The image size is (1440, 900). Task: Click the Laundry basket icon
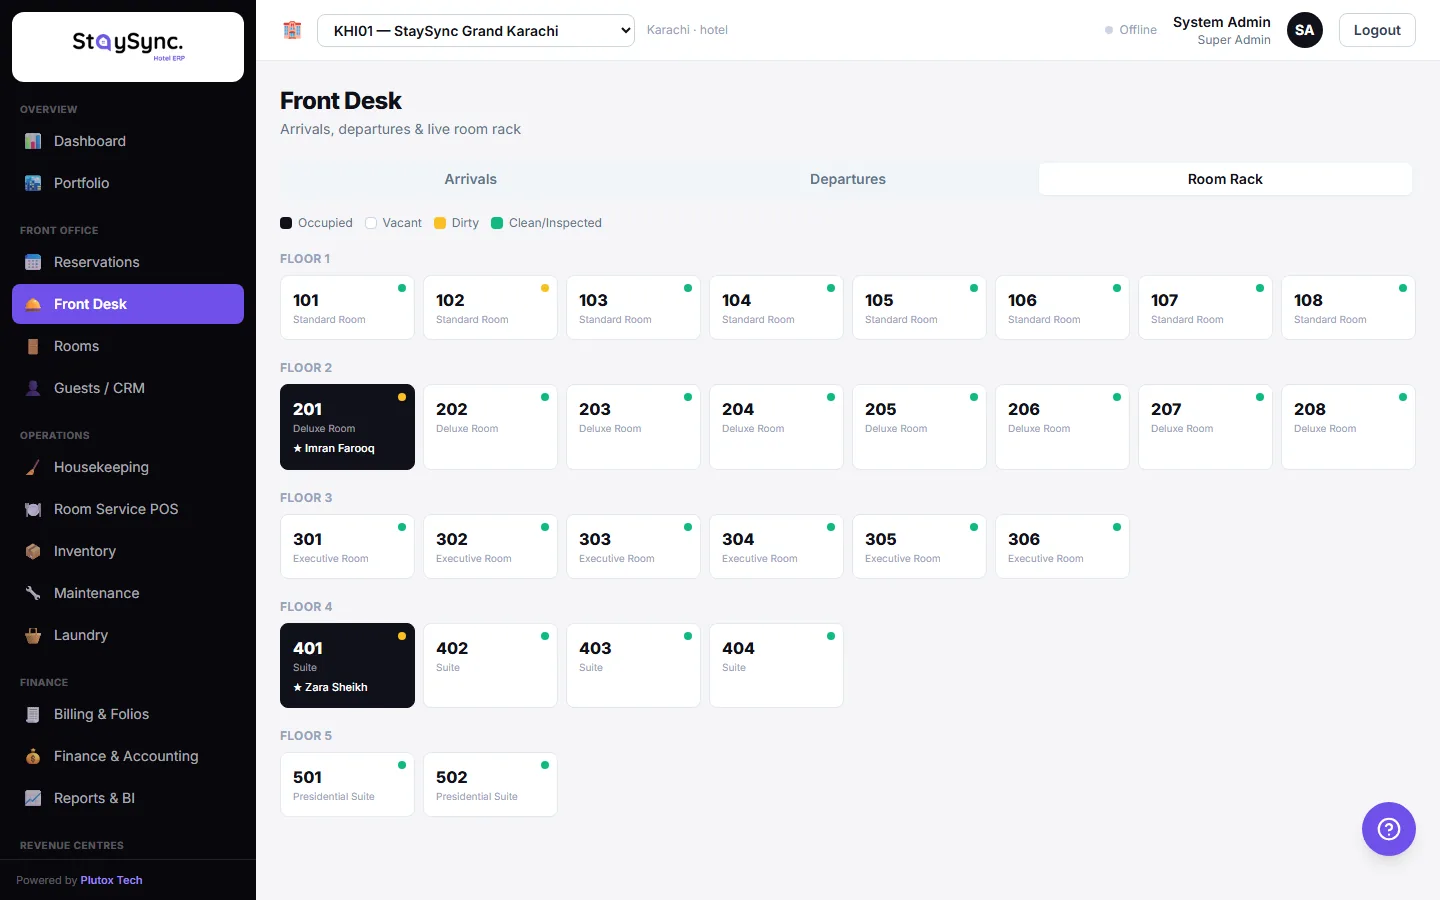[33, 635]
